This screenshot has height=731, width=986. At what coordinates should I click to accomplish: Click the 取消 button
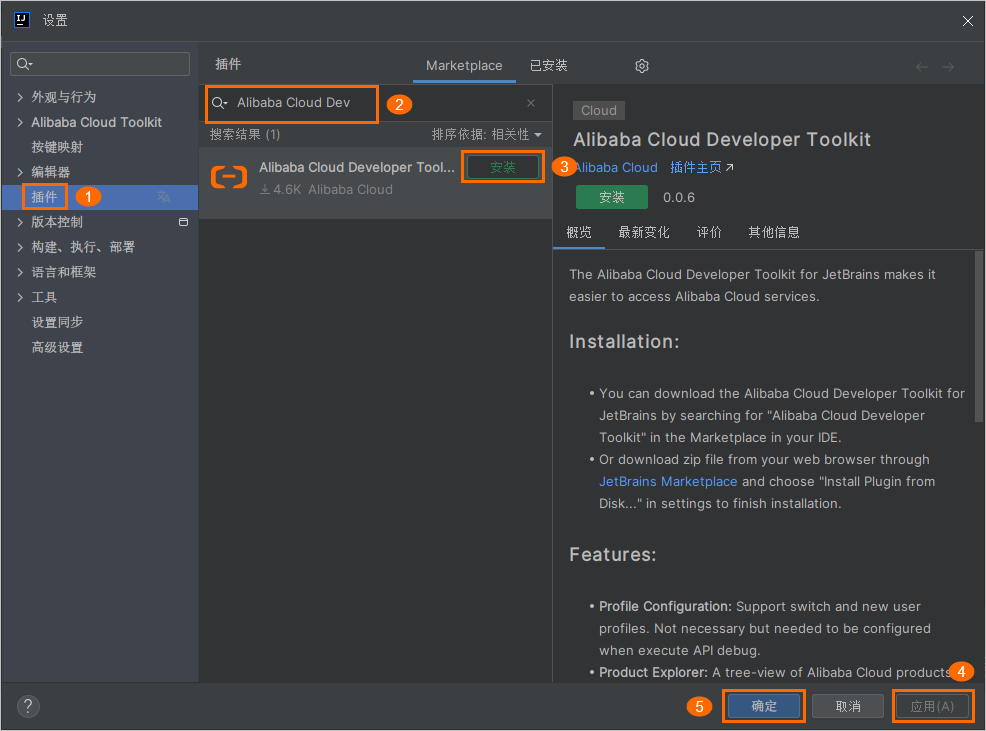(848, 706)
